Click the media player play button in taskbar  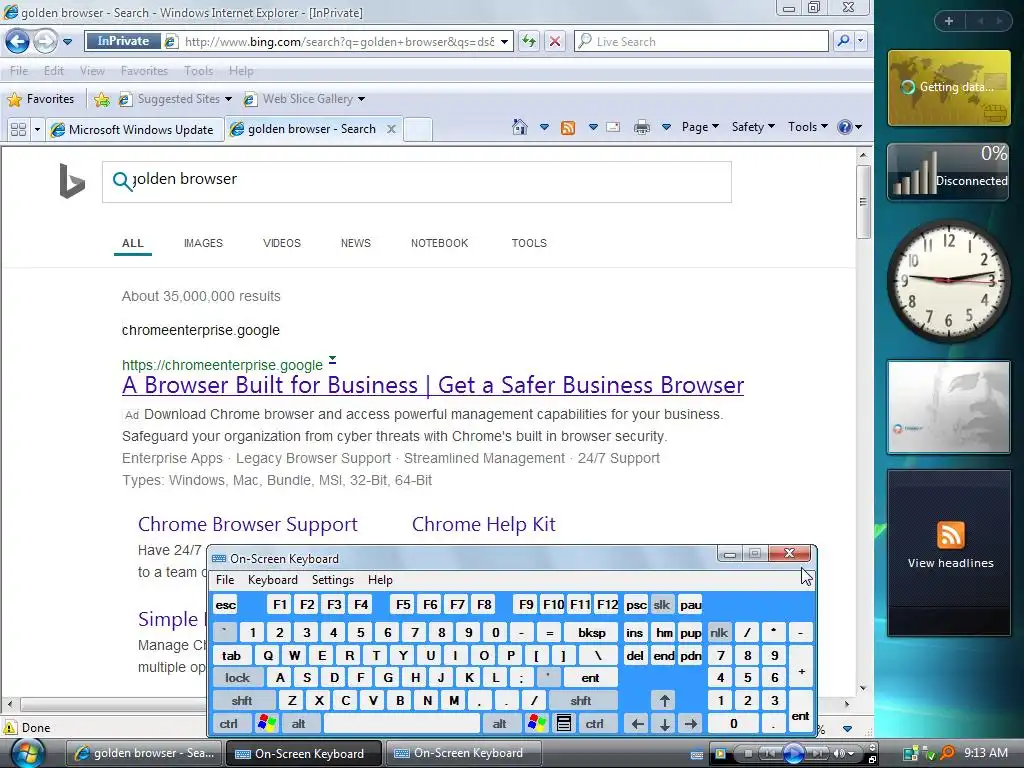tap(793, 754)
